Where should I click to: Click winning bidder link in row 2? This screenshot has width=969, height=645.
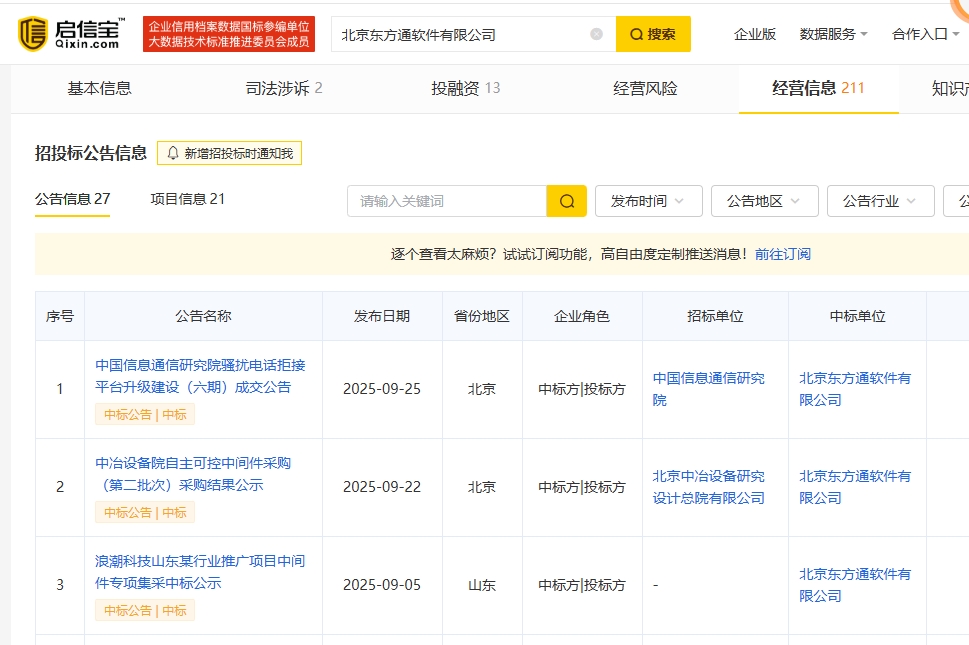pos(855,487)
